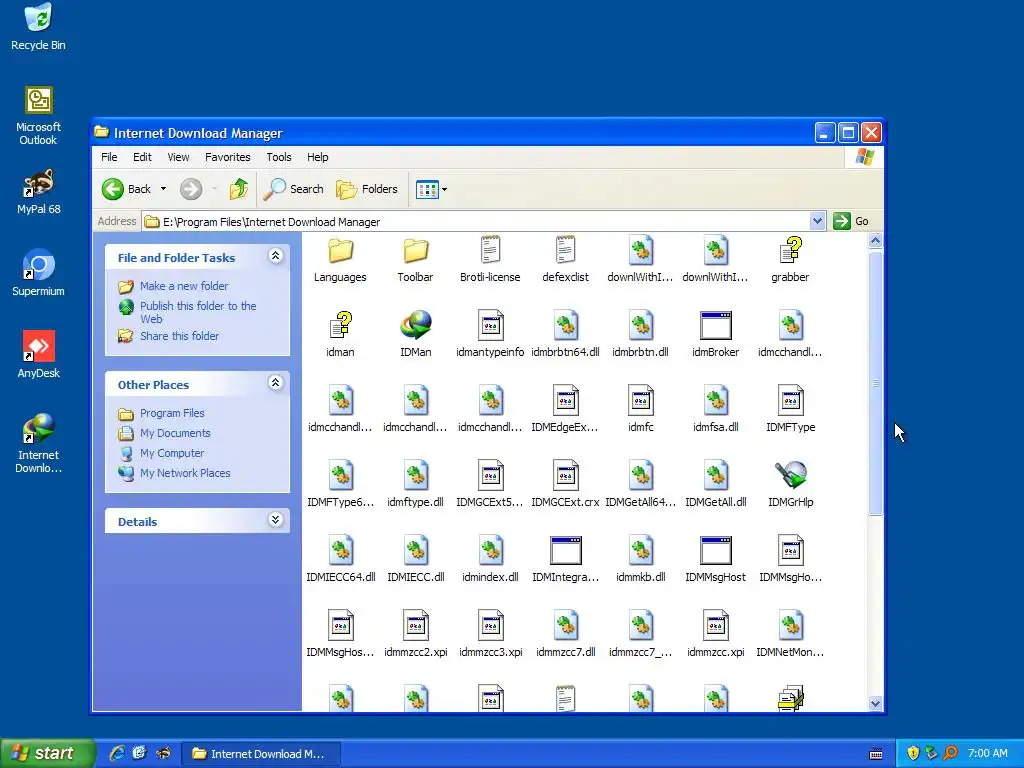
Task: Go to Program Files in Other Places
Action: click(x=172, y=413)
